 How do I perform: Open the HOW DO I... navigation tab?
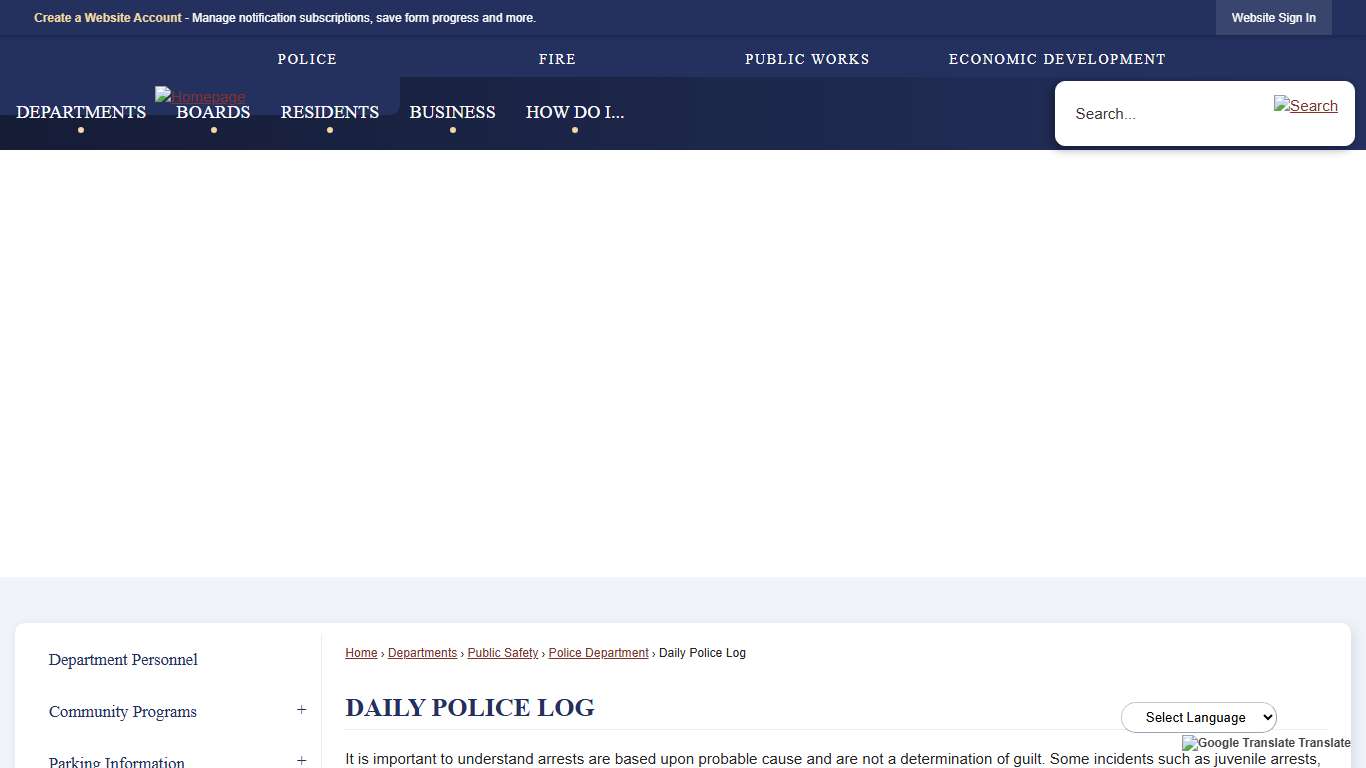tap(574, 112)
